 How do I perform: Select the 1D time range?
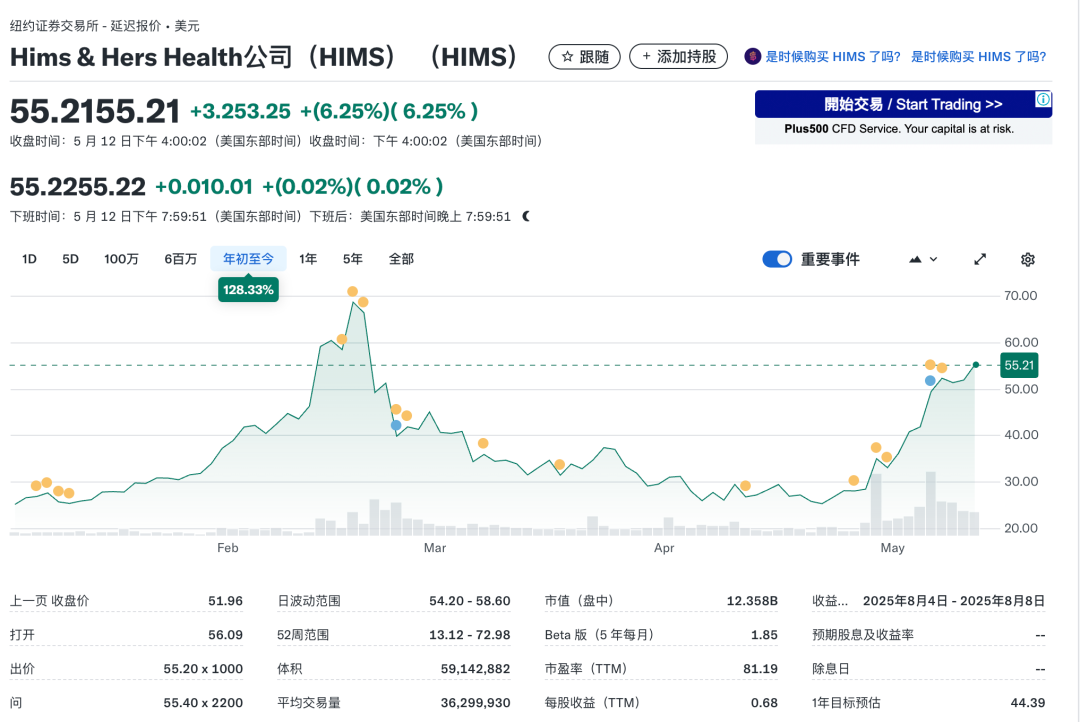(x=29, y=259)
